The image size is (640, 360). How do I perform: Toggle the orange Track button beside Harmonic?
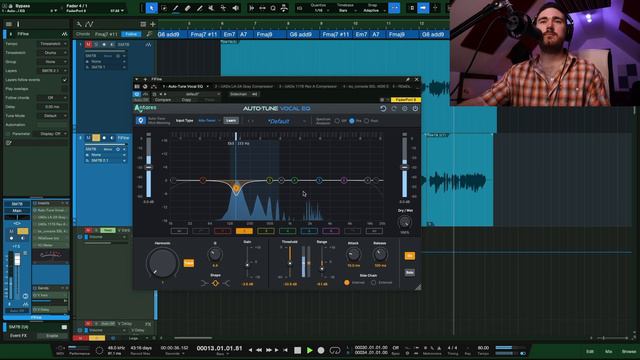[189, 263]
